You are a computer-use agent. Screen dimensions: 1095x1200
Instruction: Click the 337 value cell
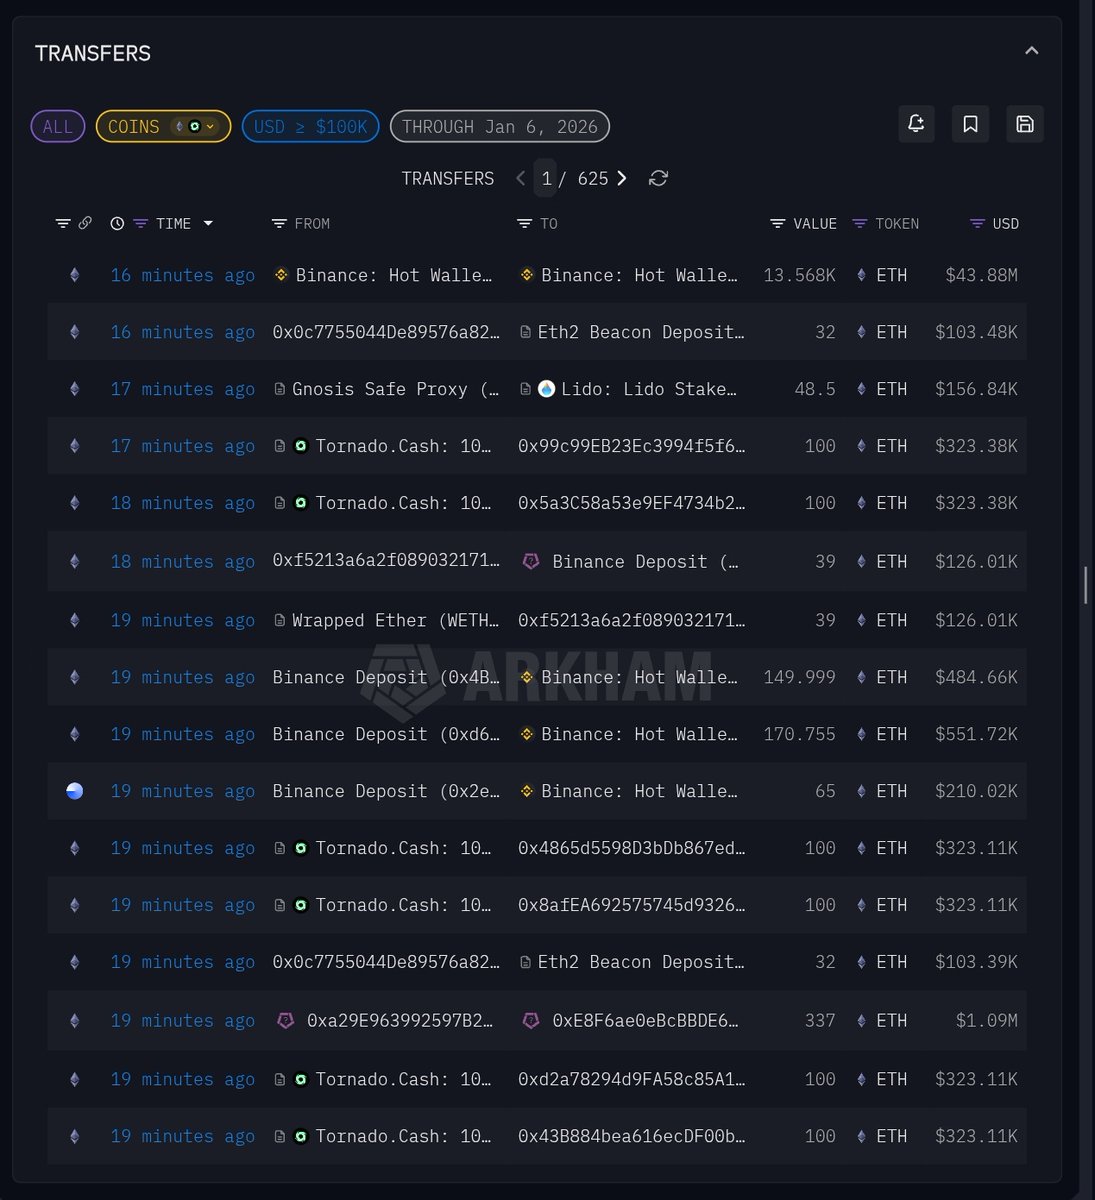(820, 1020)
